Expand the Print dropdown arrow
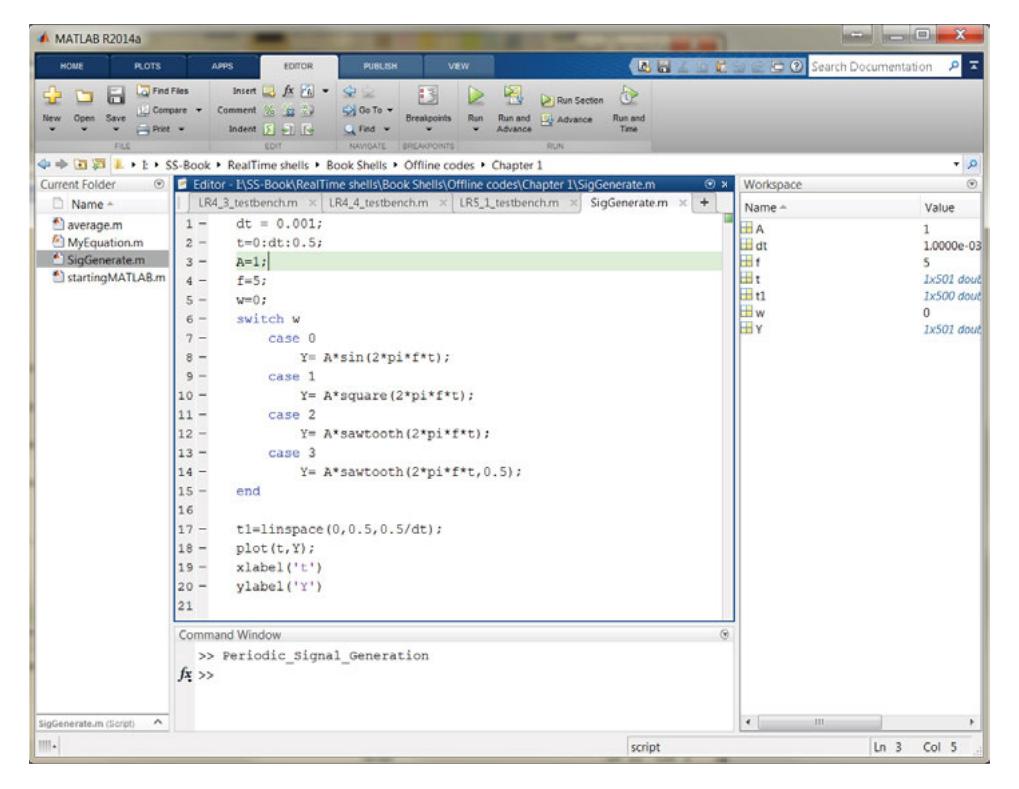The height and width of the screenshot is (789, 1019). tap(181, 129)
